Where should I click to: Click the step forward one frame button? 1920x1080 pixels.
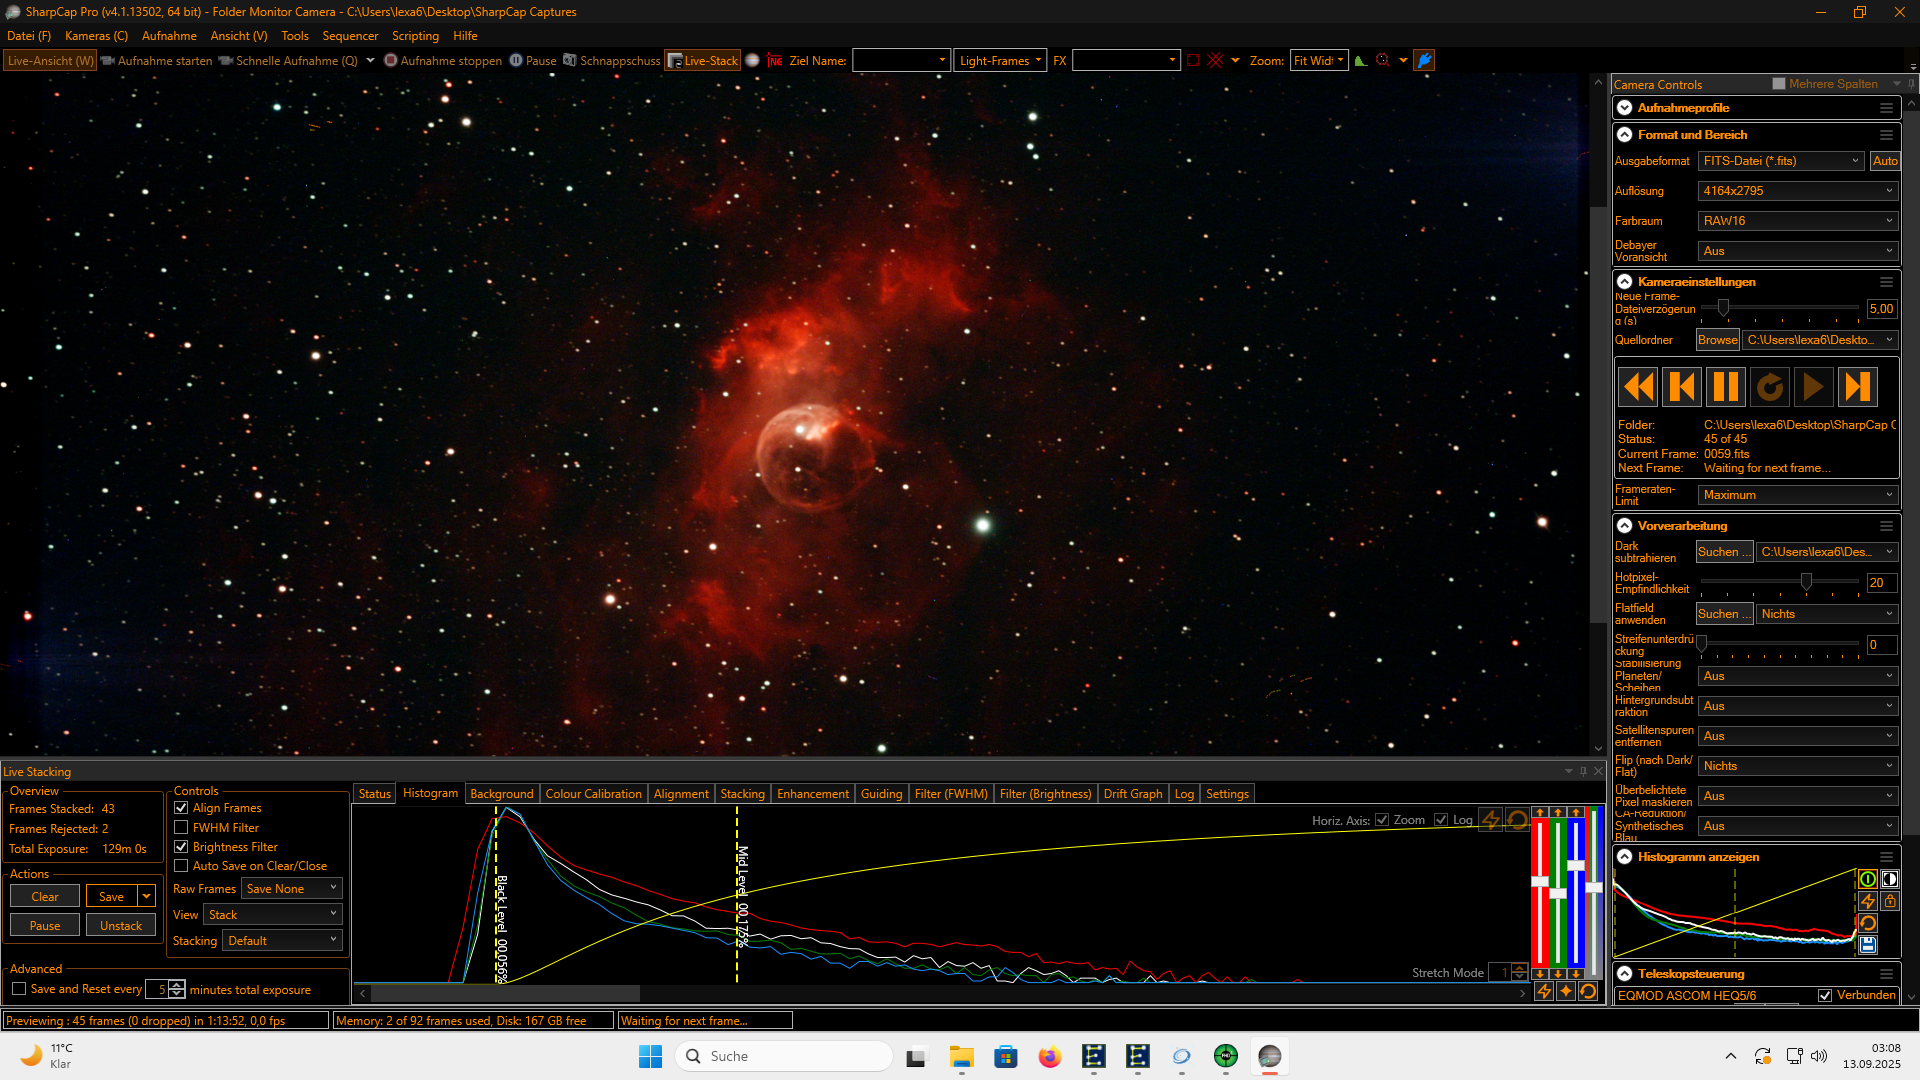point(1857,387)
